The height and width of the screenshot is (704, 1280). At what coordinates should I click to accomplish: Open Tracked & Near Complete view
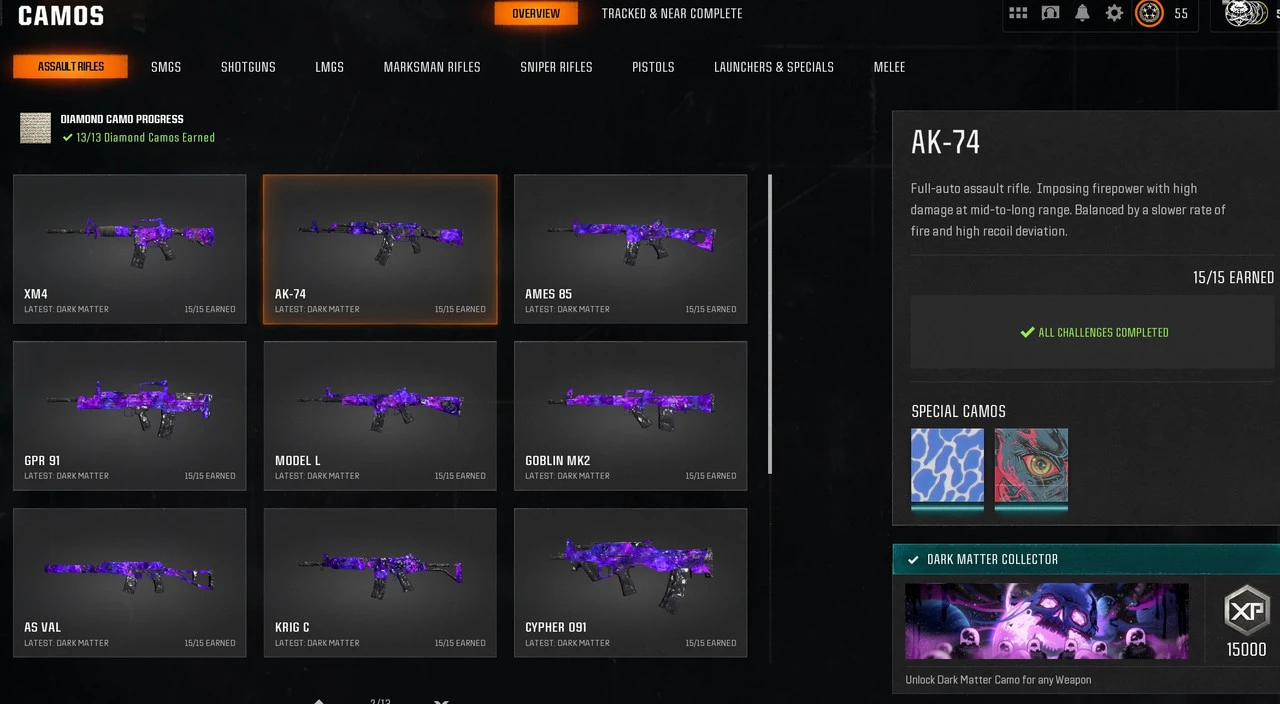click(x=672, y=14)
